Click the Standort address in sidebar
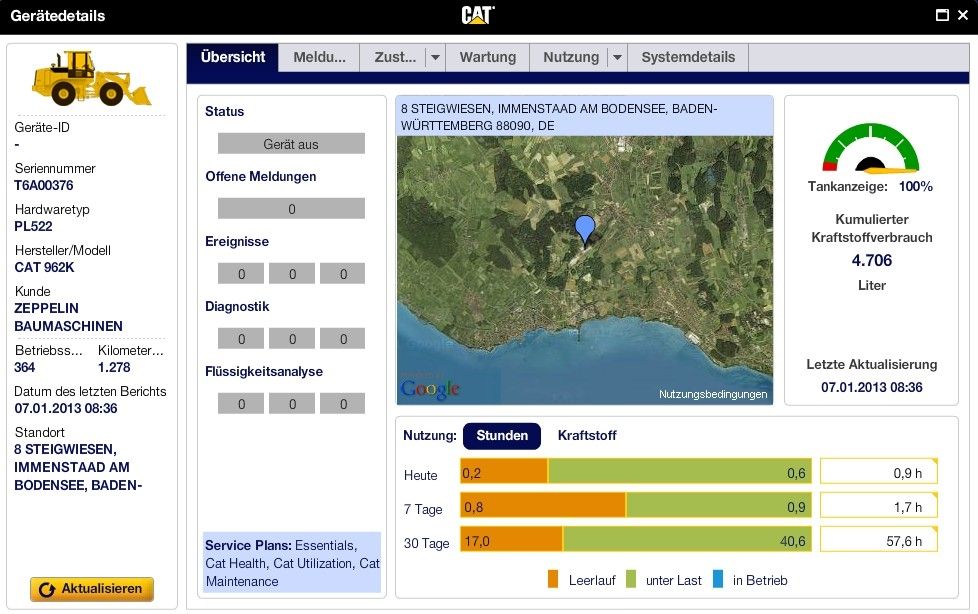 click(x=78, y=467)
